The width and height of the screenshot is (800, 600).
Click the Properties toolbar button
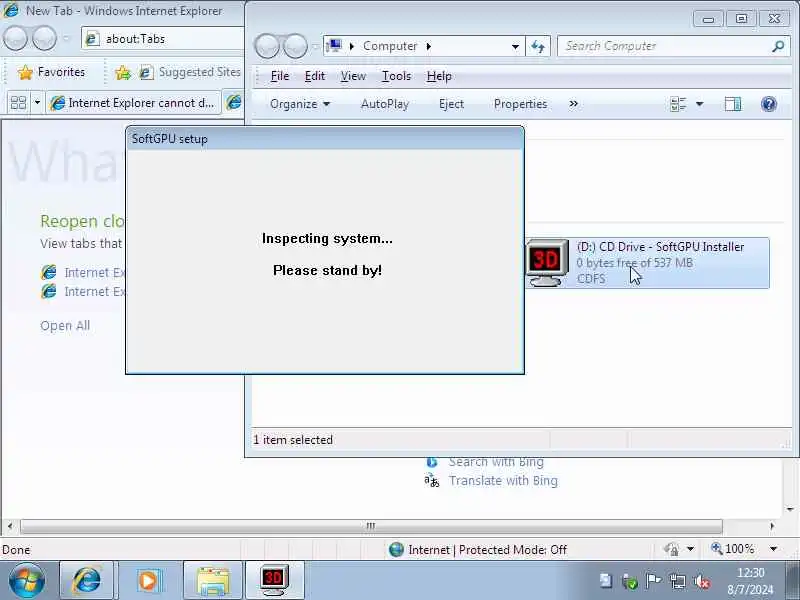(520, 104)
